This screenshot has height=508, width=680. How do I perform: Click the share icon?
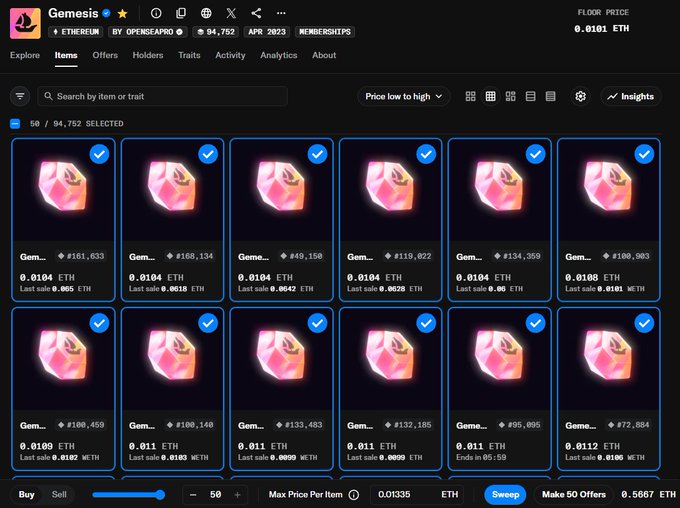[256, 13]
